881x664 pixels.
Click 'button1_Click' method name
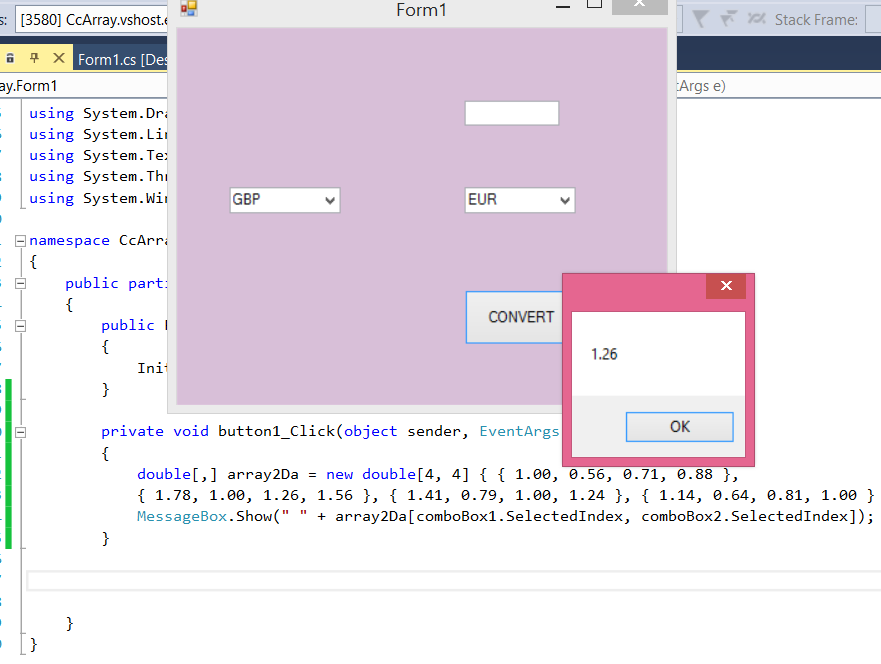coord(276,431)
